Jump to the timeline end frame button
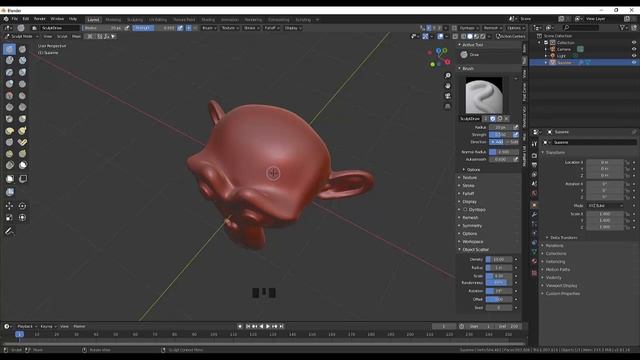Screen dimensions: 640x360 [x=281, y=326]
